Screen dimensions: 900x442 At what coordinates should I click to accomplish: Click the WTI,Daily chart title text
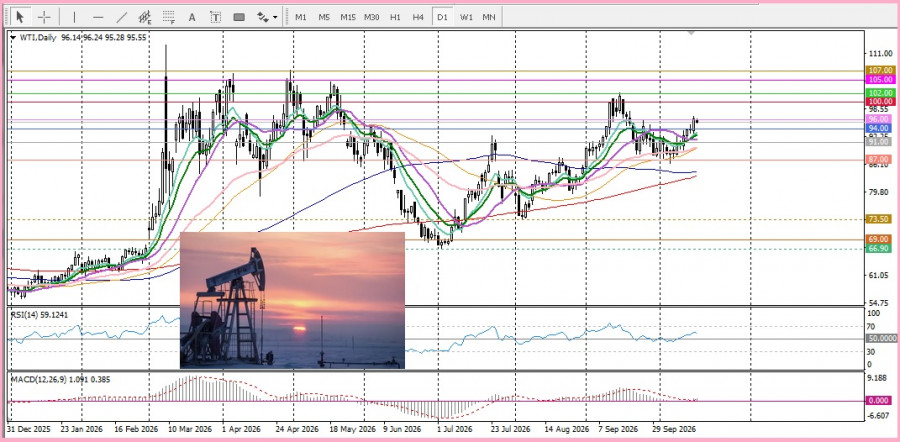(x=38, y=37)
